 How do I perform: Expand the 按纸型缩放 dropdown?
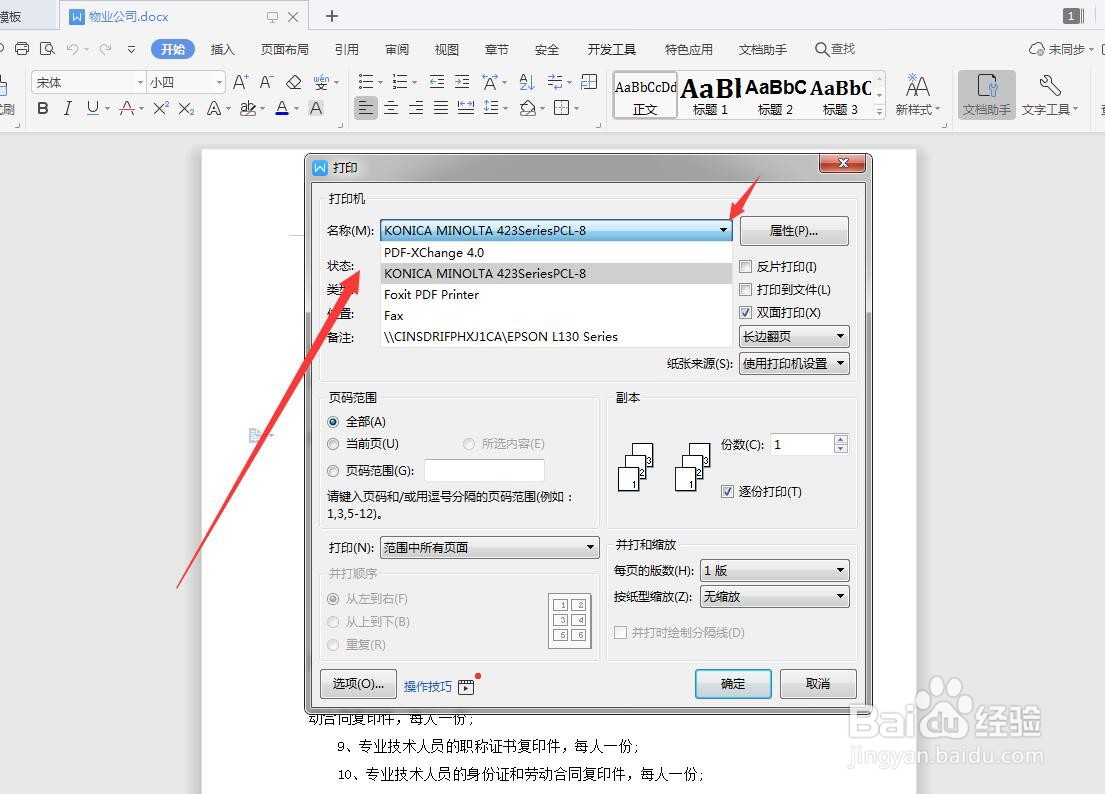point(842,596)
